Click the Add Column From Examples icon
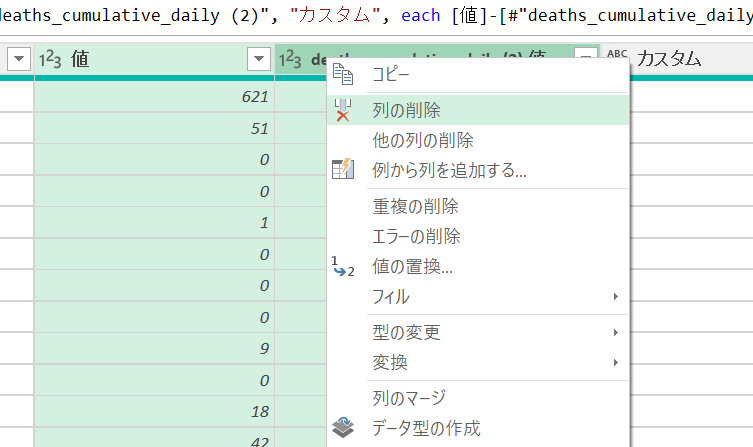The image size is (753, 447). (343, 169)
